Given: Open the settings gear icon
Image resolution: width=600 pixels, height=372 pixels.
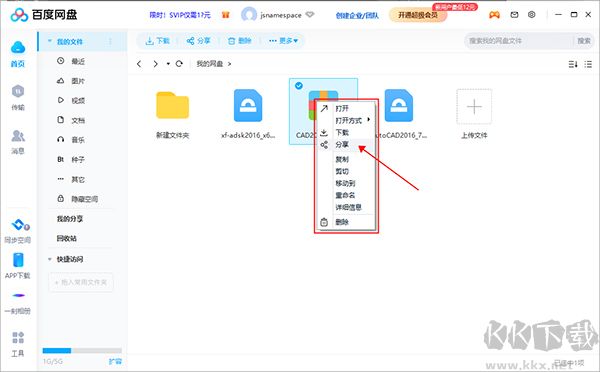Looking at the screenshot, I should [x=532, y=15].
